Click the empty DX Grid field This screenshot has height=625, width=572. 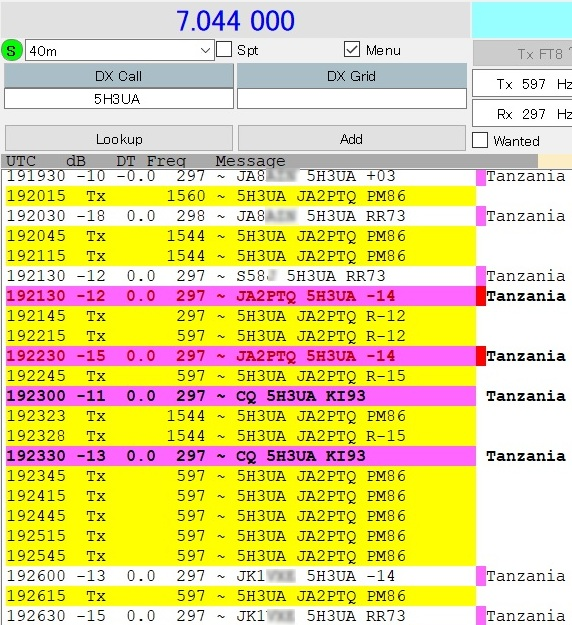pyautogui.click(x=352, y=99)
